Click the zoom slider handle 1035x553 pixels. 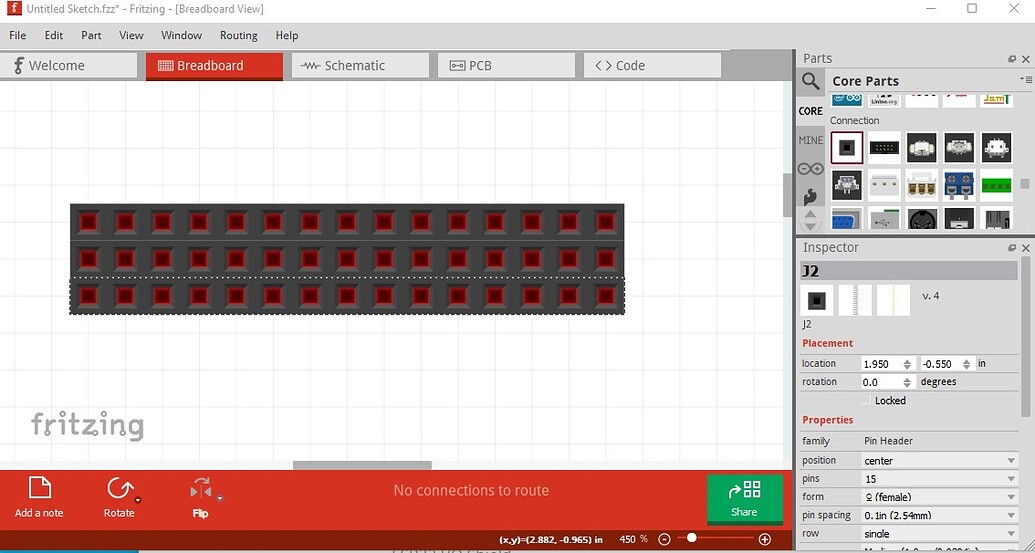click(691, 538)
